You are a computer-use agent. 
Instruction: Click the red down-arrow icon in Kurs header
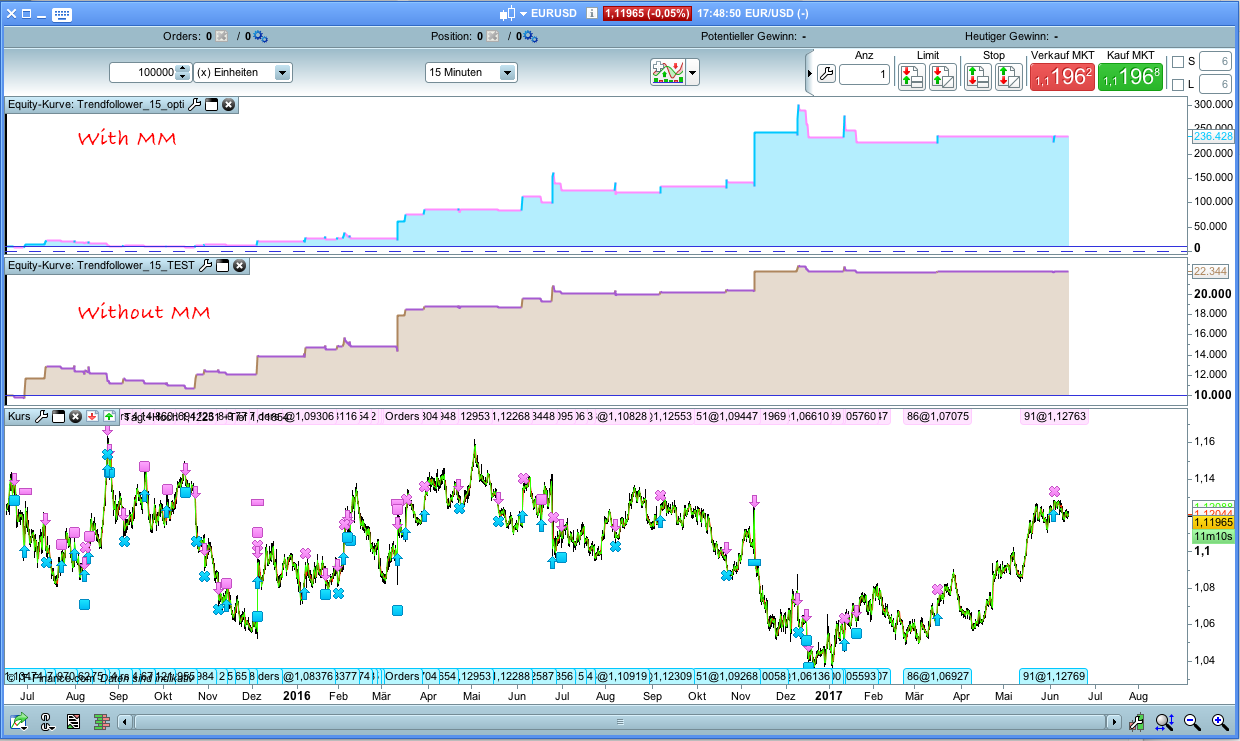(x=91, y=416)
